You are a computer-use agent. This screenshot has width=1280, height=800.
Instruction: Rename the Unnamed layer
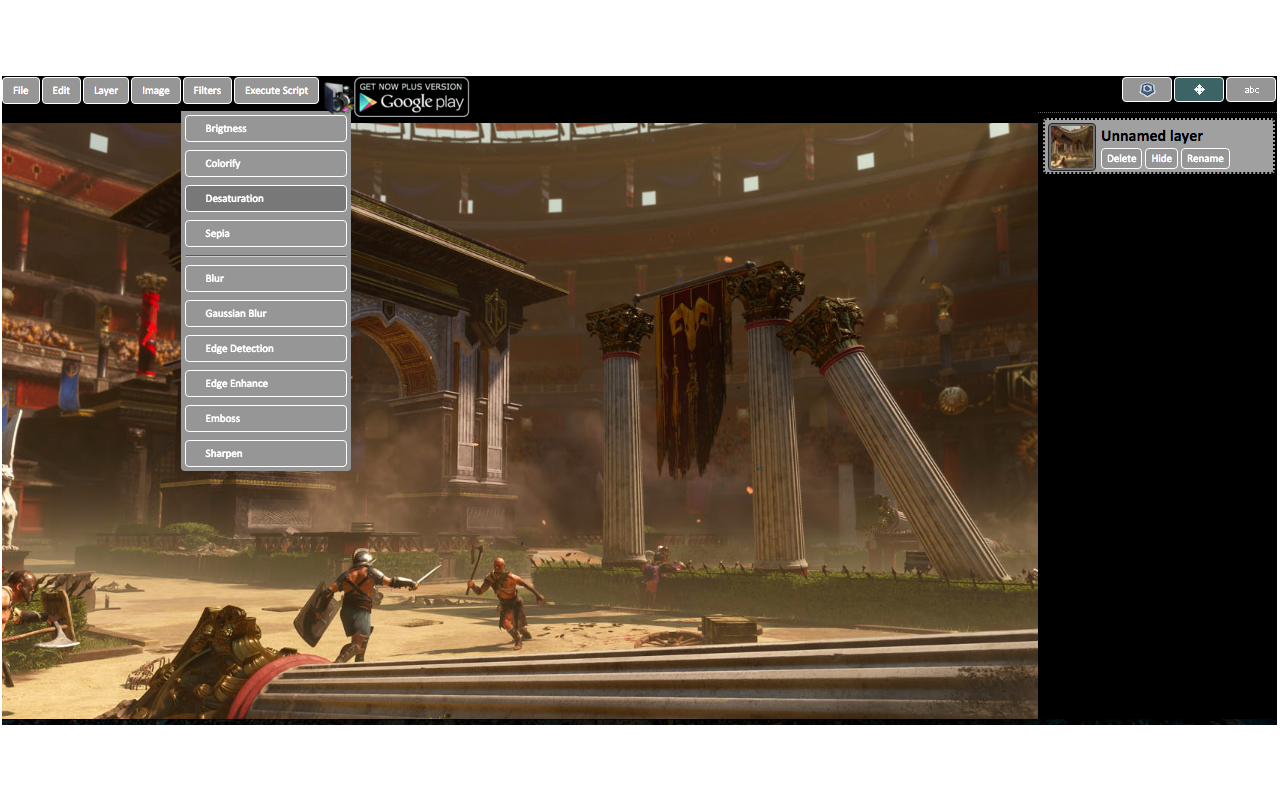click(x=1205, y=158)
